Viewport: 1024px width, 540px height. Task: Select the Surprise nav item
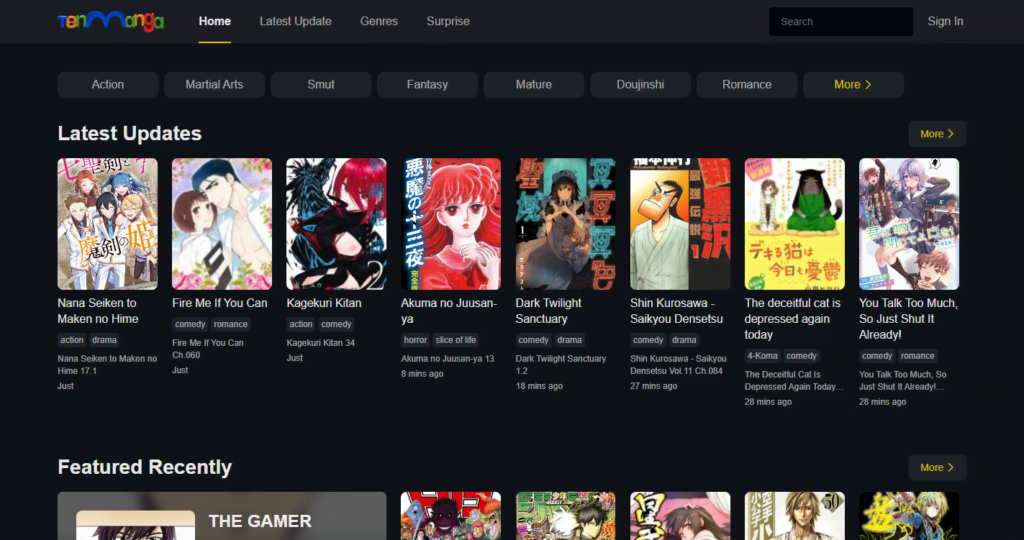pyautogui.click(x=448, y=22)
